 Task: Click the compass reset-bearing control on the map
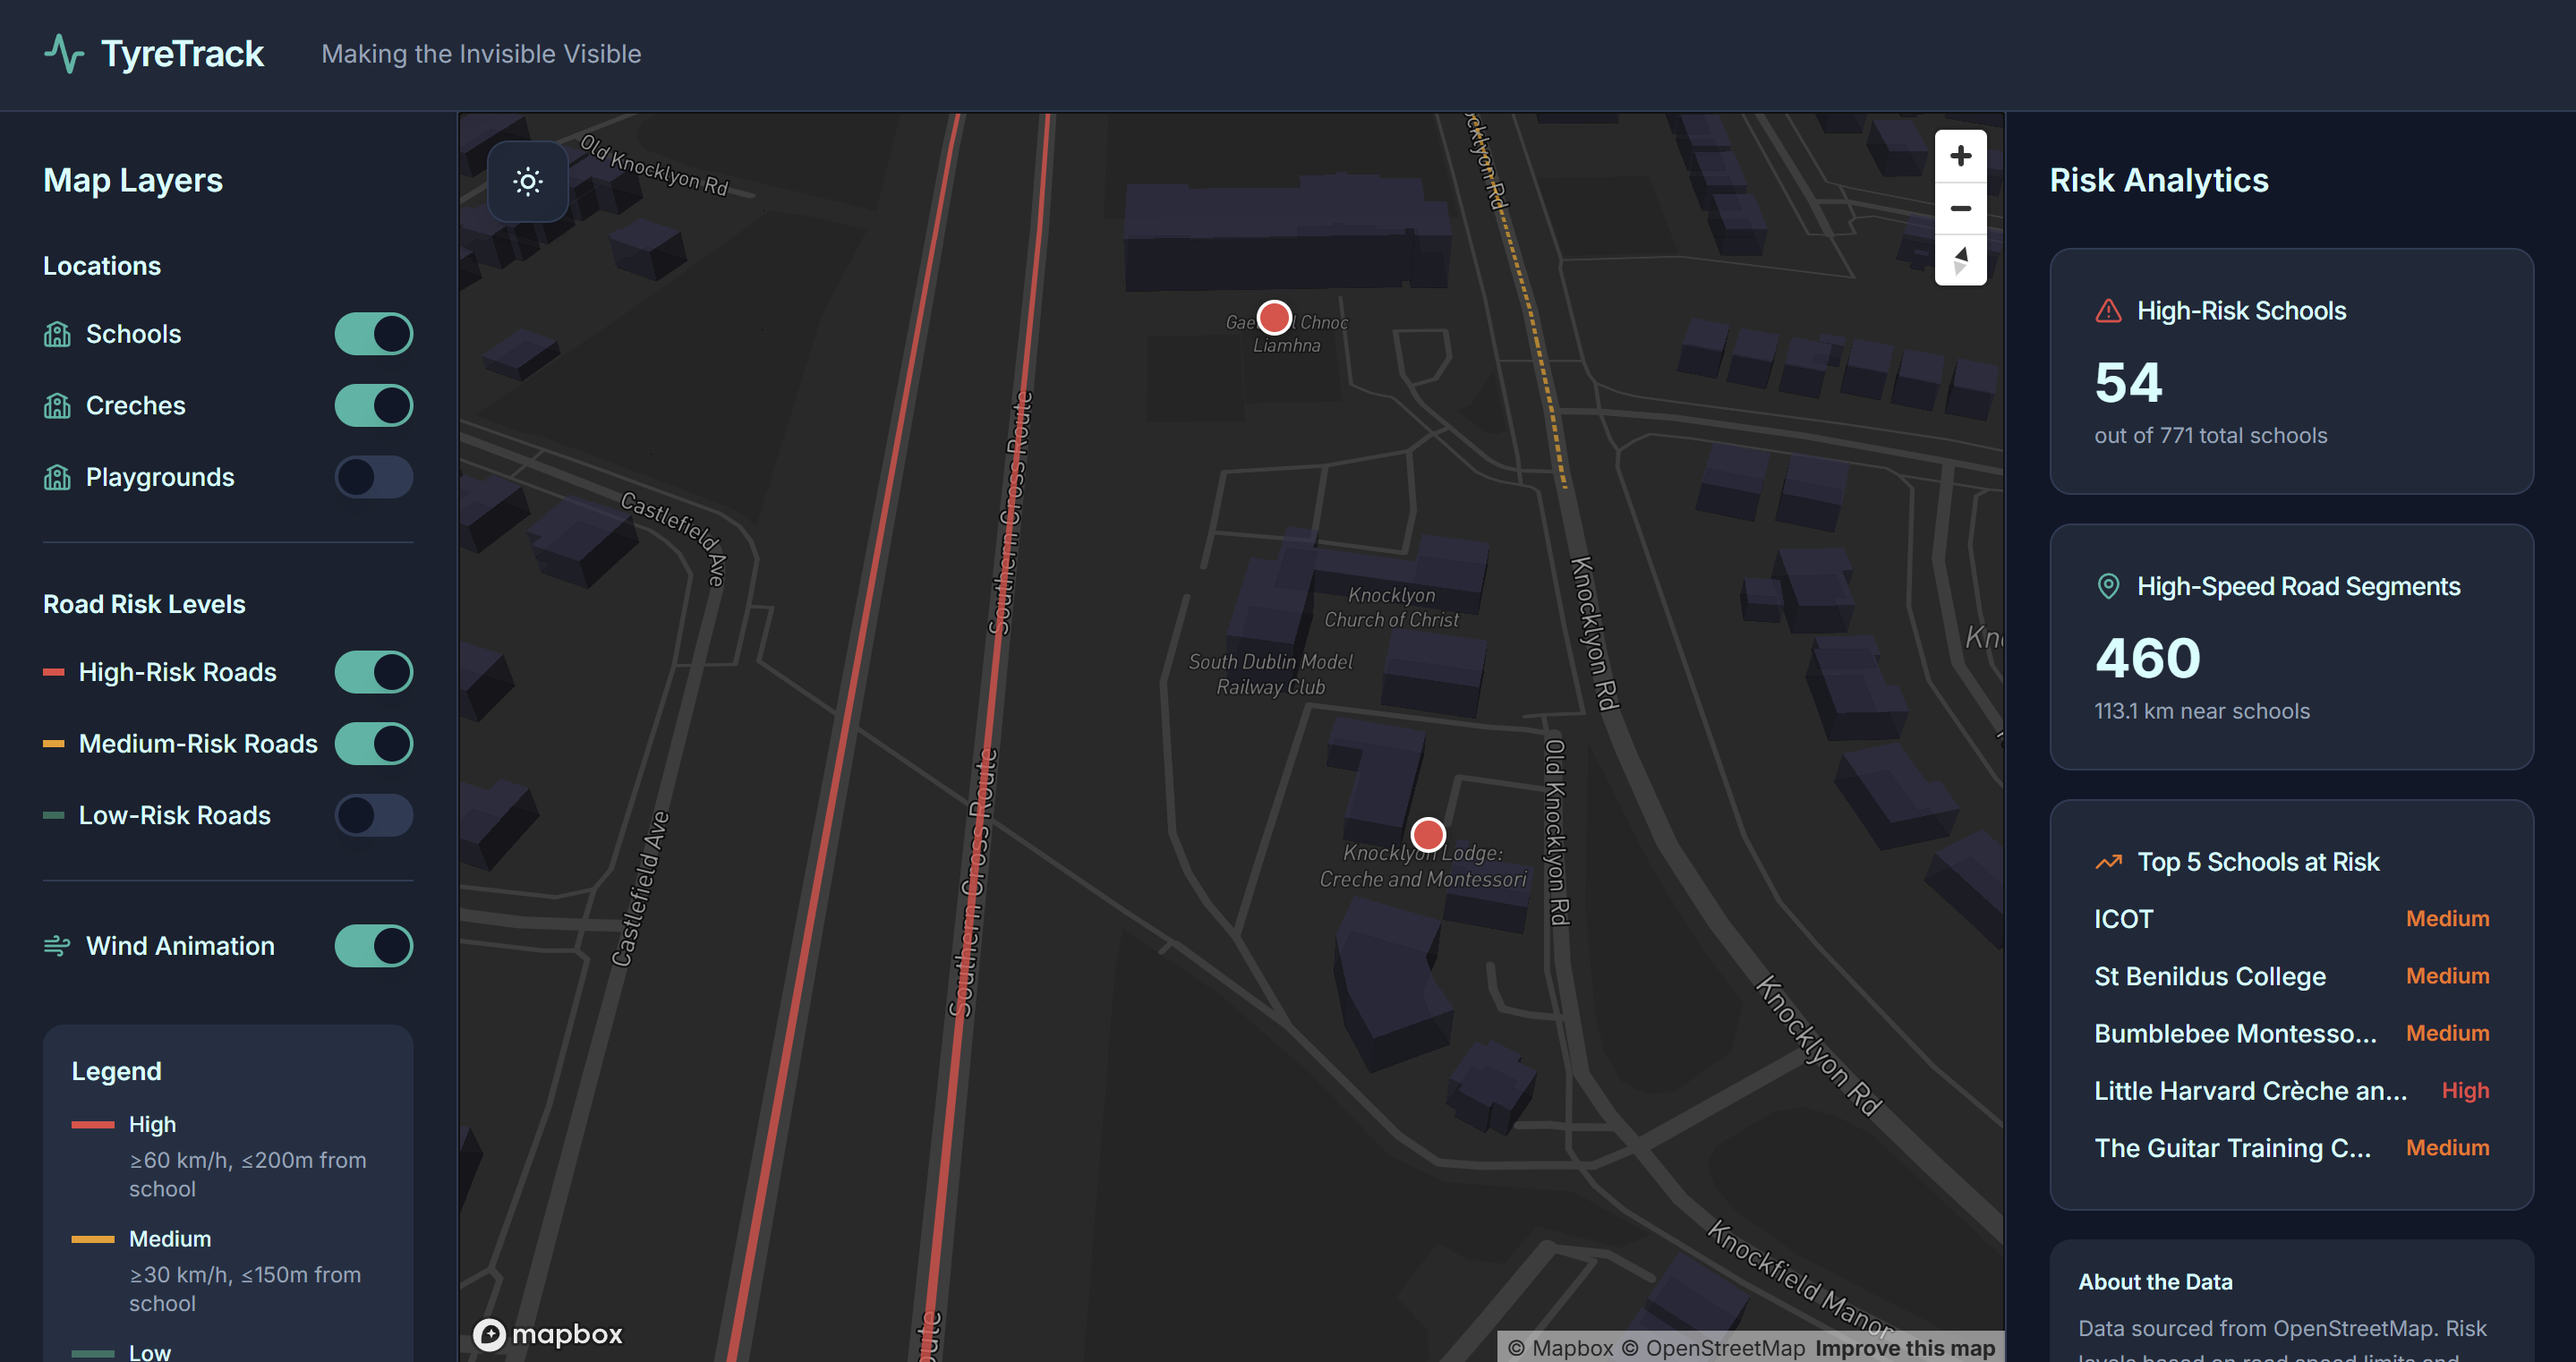click(1960, 262)
